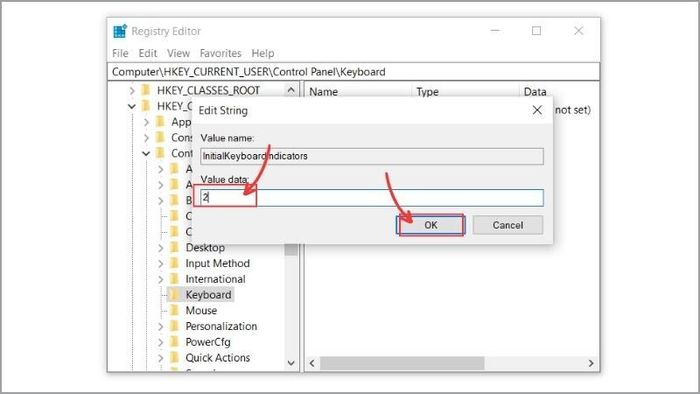The width and height of the screenshot is (700, 394).
Task: Expand the International key
Action: 160,279
